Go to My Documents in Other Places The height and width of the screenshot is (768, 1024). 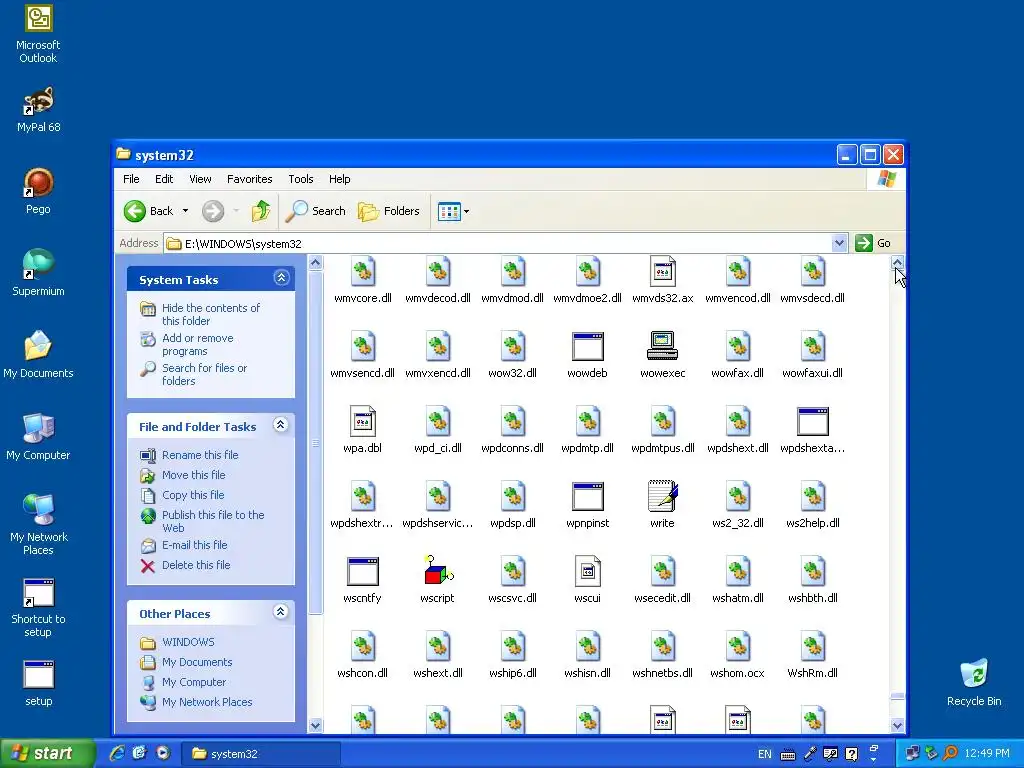tap(197, 662)
